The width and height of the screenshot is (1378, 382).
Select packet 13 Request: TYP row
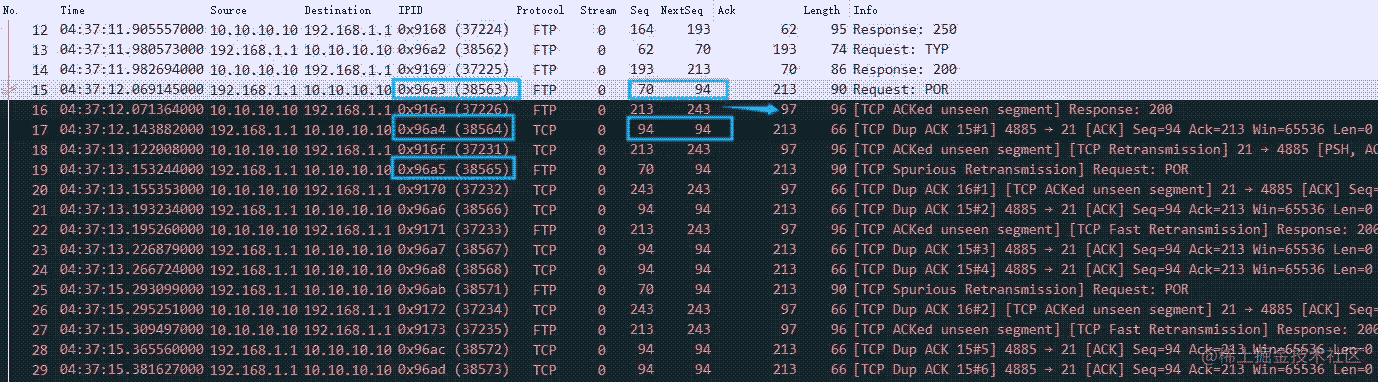coord(689,49)
